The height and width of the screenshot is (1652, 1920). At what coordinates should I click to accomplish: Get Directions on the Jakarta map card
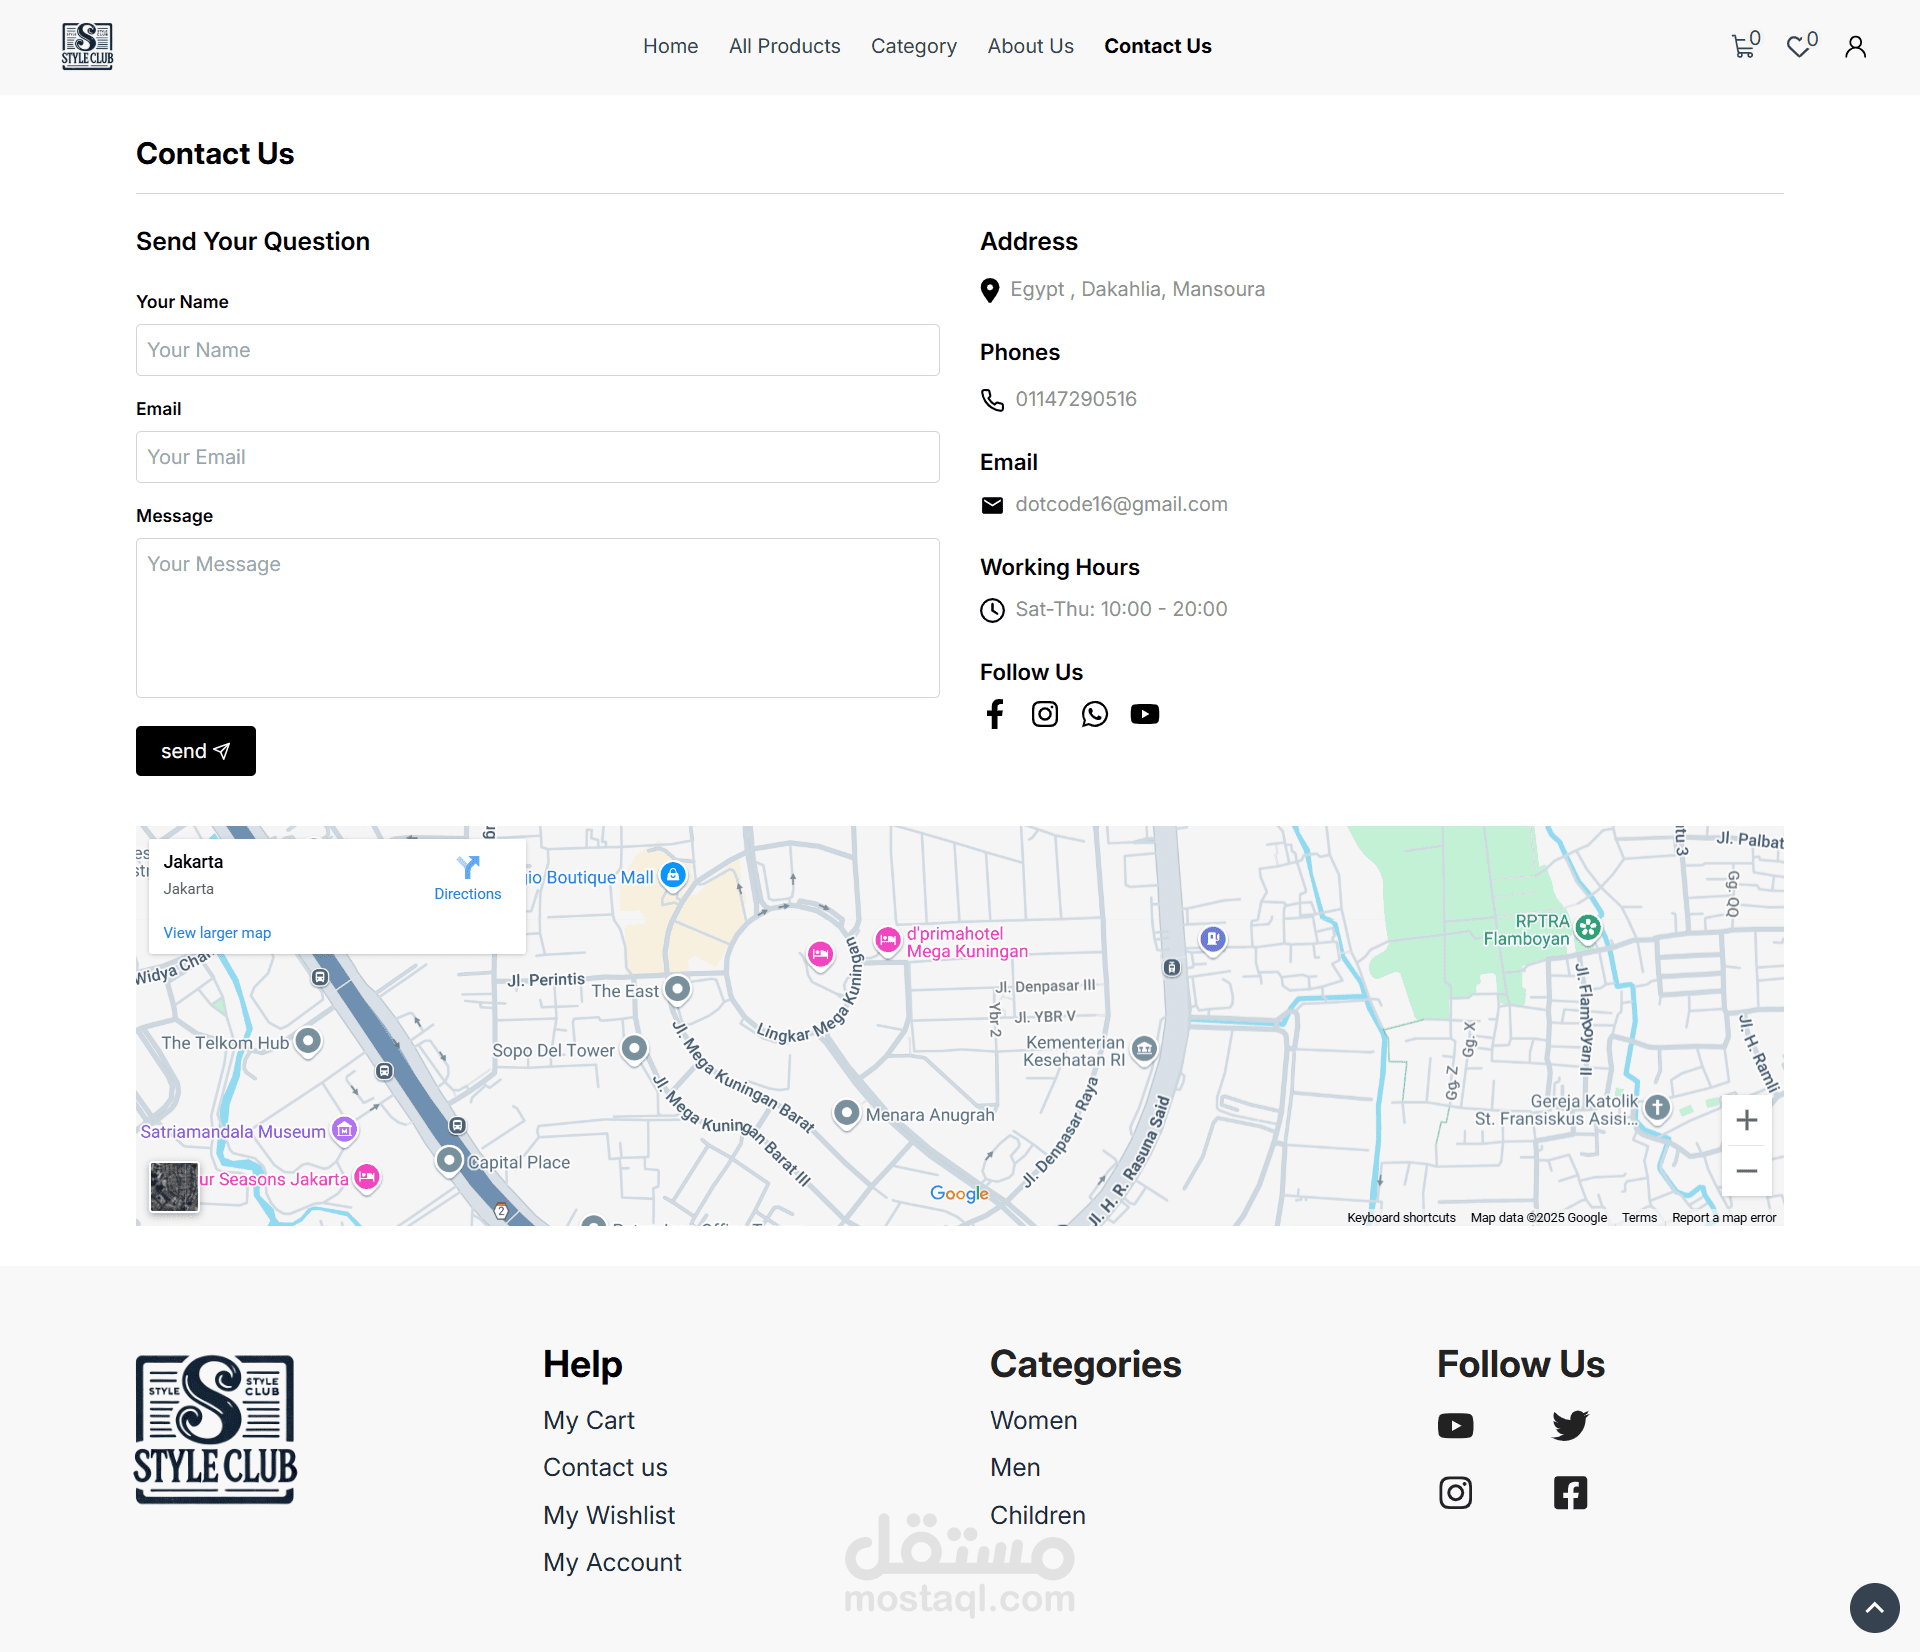pos(467,877)
